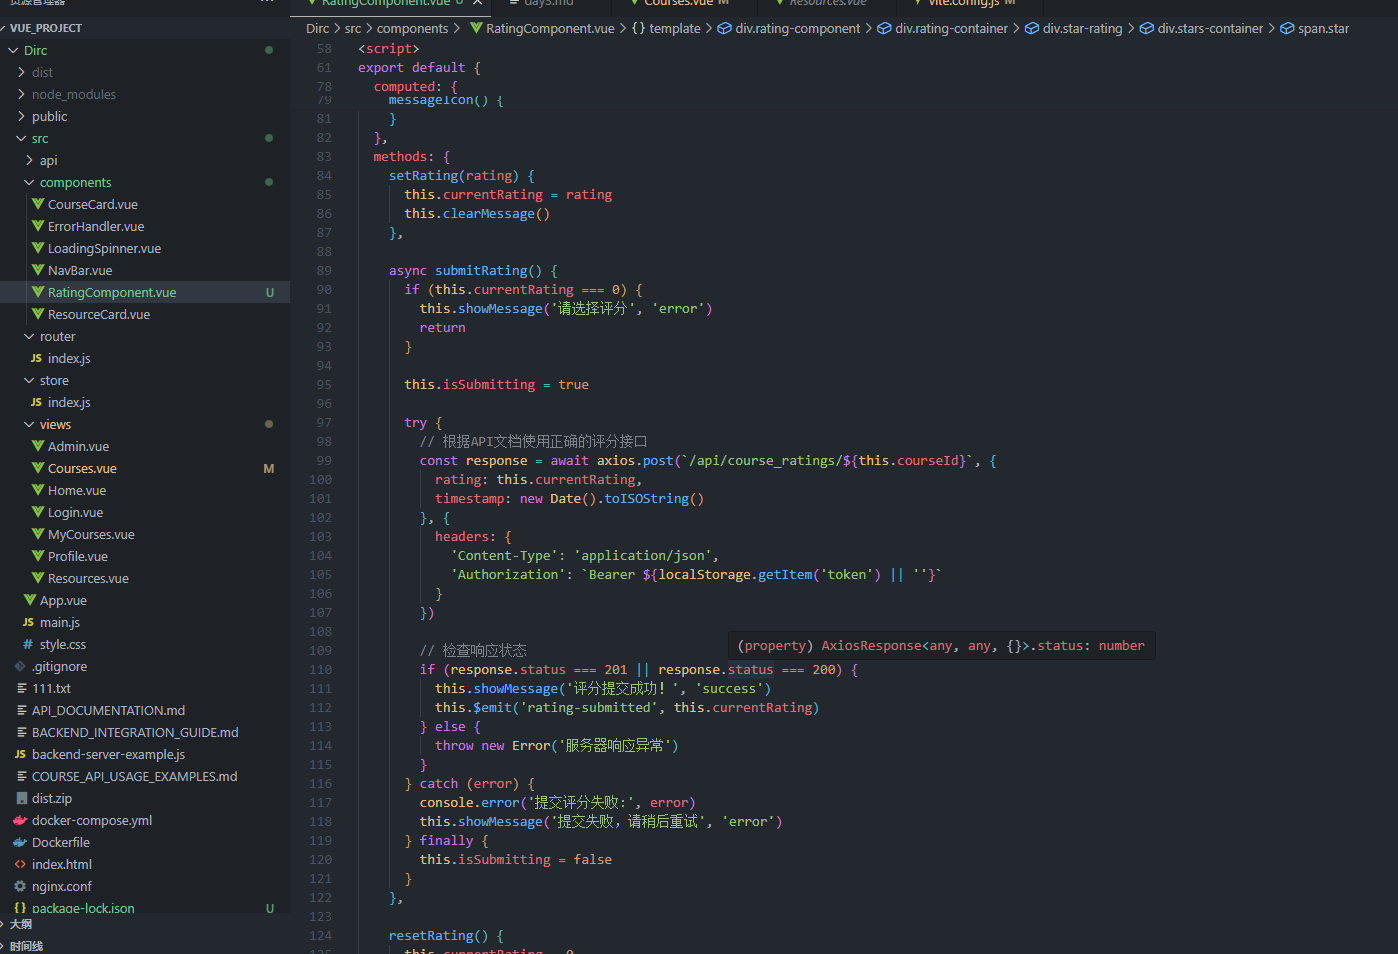Click the Vue icon beside LoadingSpinner.vue
The image size is (1398, 954).
point(38,248)
